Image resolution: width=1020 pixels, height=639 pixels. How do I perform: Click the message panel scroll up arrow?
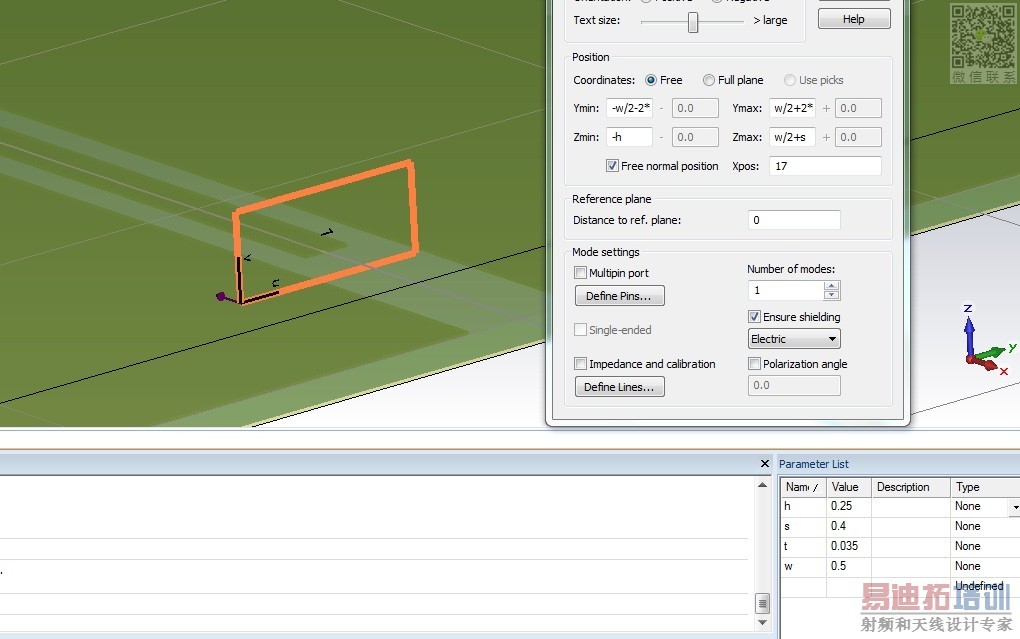762,485
